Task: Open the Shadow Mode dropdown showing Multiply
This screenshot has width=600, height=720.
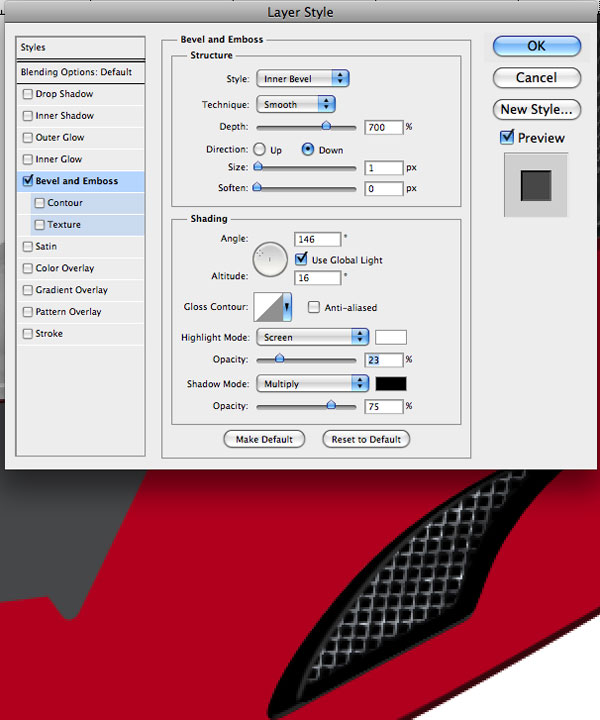Action: 313,383
